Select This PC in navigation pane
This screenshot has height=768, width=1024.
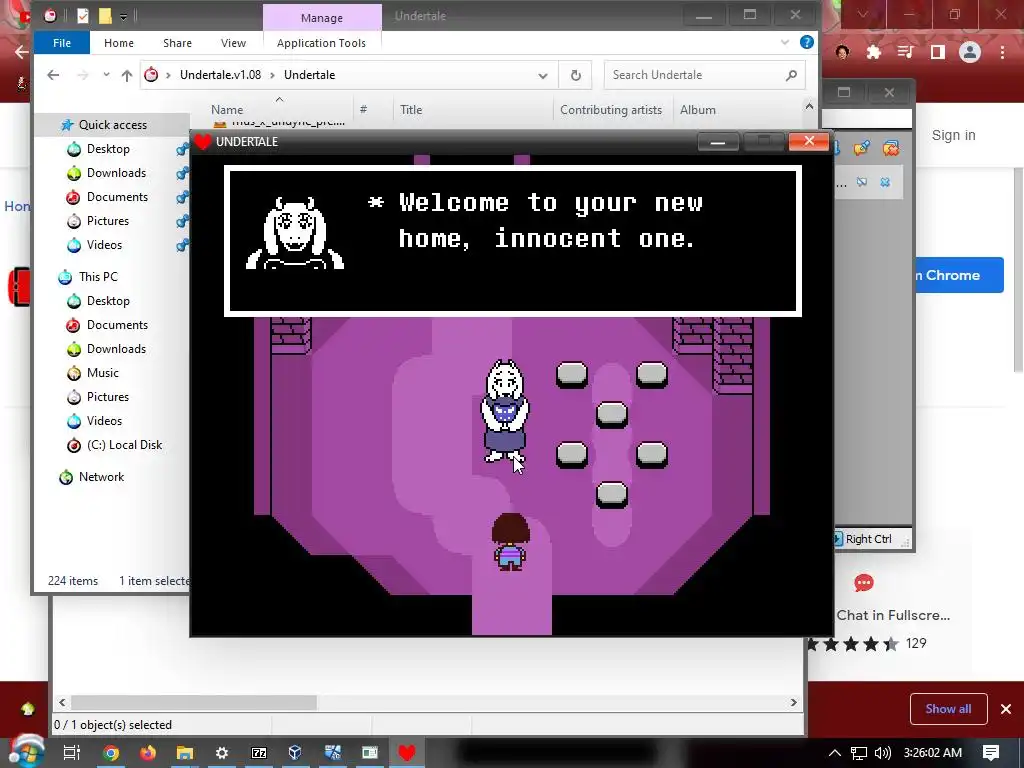[x=98, y=277]
